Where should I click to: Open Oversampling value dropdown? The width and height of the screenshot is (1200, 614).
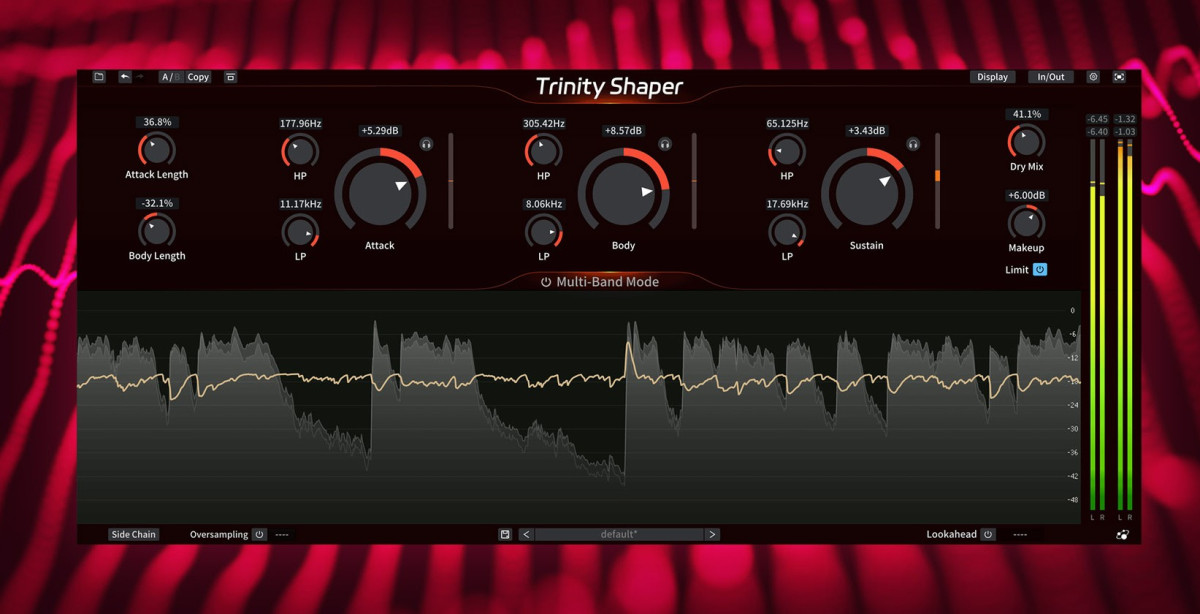282,534
